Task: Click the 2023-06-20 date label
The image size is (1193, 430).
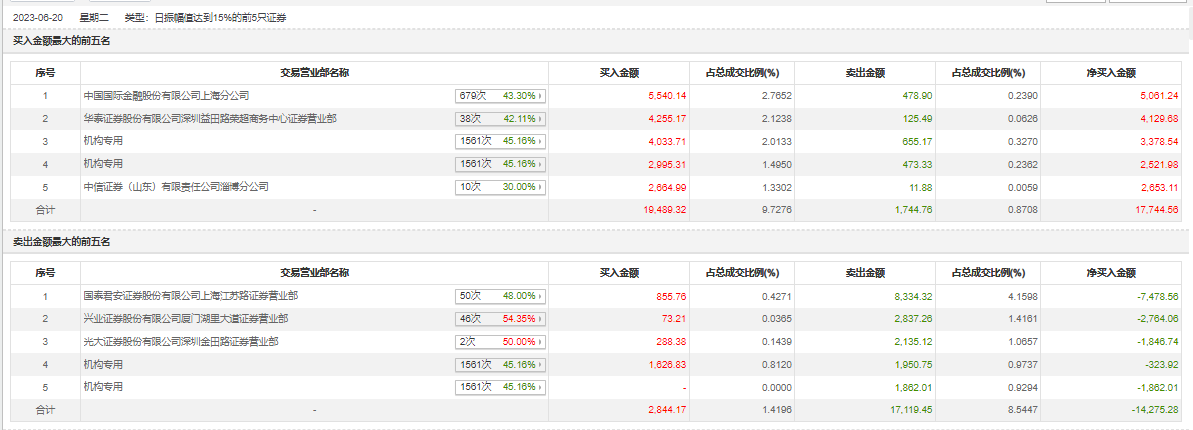Action: click(x=36, y=18)
